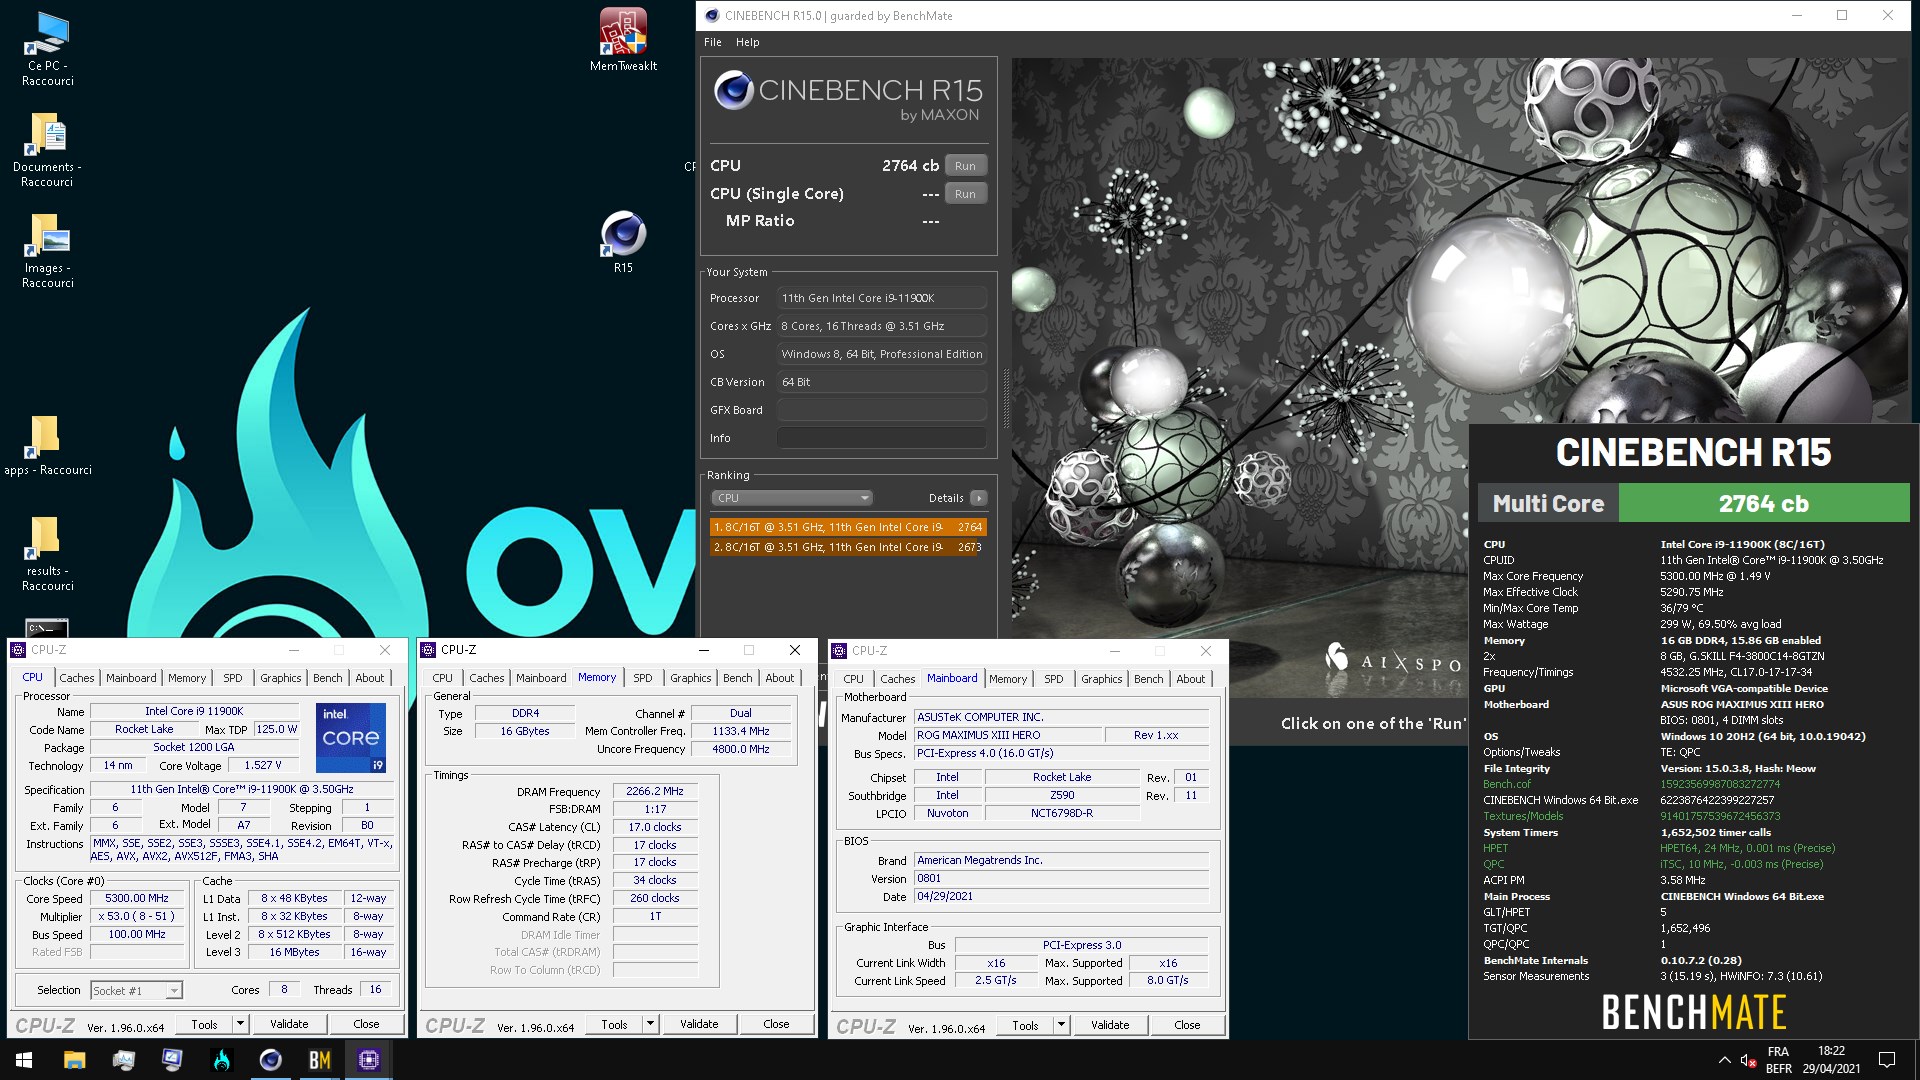Open the Cinebench app in taskbar

(270, 1060)
